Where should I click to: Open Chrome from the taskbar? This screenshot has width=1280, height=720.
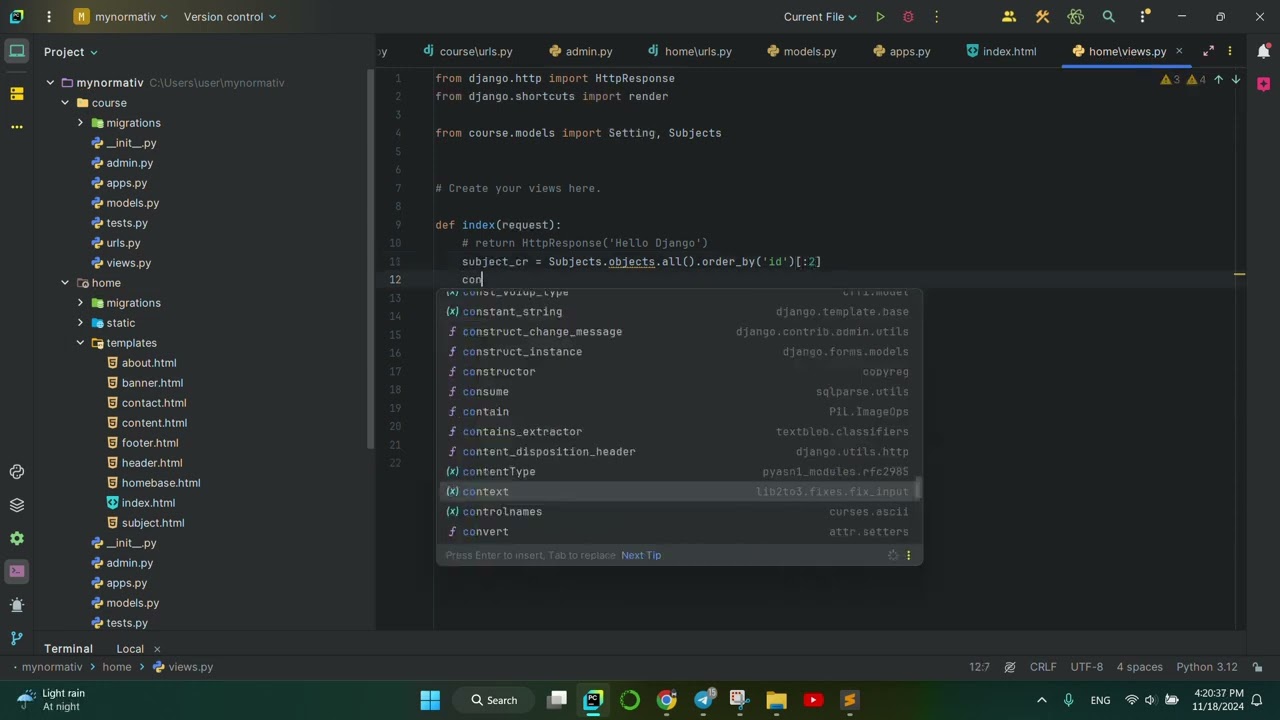click(666, 700)
